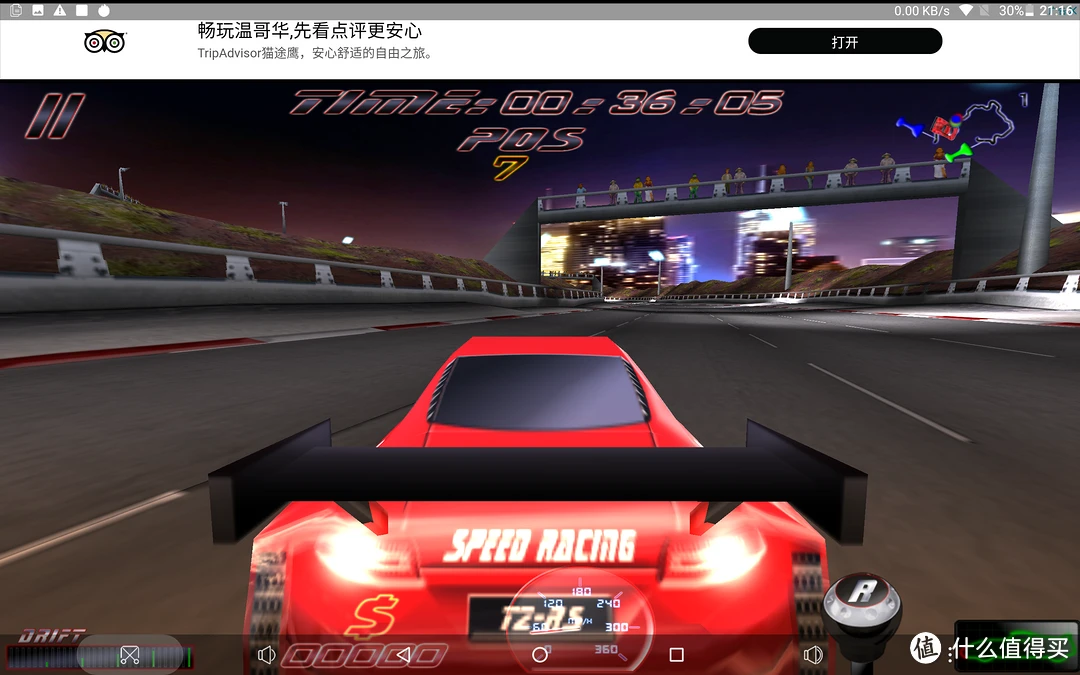Image resolution: width=1080 pixels, height=675 pixels.
Task: Click ad headline 畅玩温哥华,先看点评更安心
Action: point(309,30)
